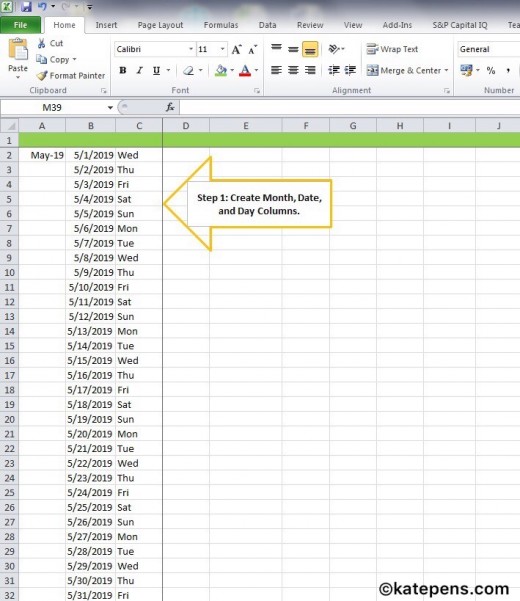Image resolution: width=520 pixels, height=601 pixels.
Task: Click Wrap Text button
Action: pyautogui.click(x=392, y=49)
